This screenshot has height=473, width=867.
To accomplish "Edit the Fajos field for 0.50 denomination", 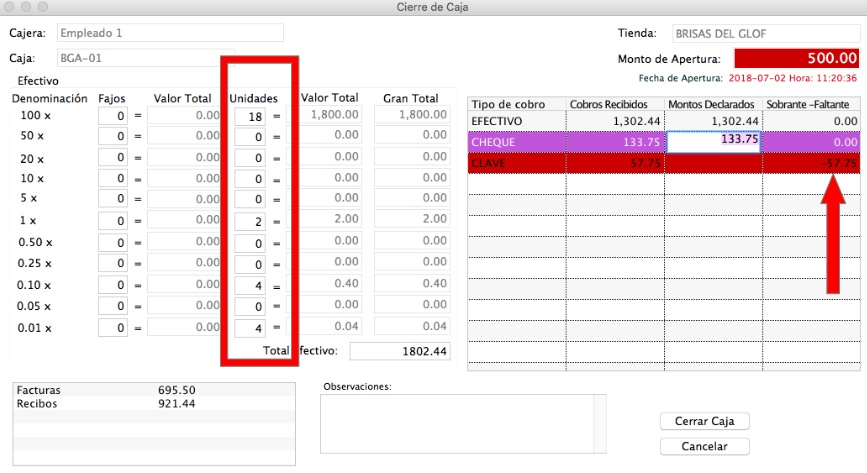I will [x=113, y=242].
